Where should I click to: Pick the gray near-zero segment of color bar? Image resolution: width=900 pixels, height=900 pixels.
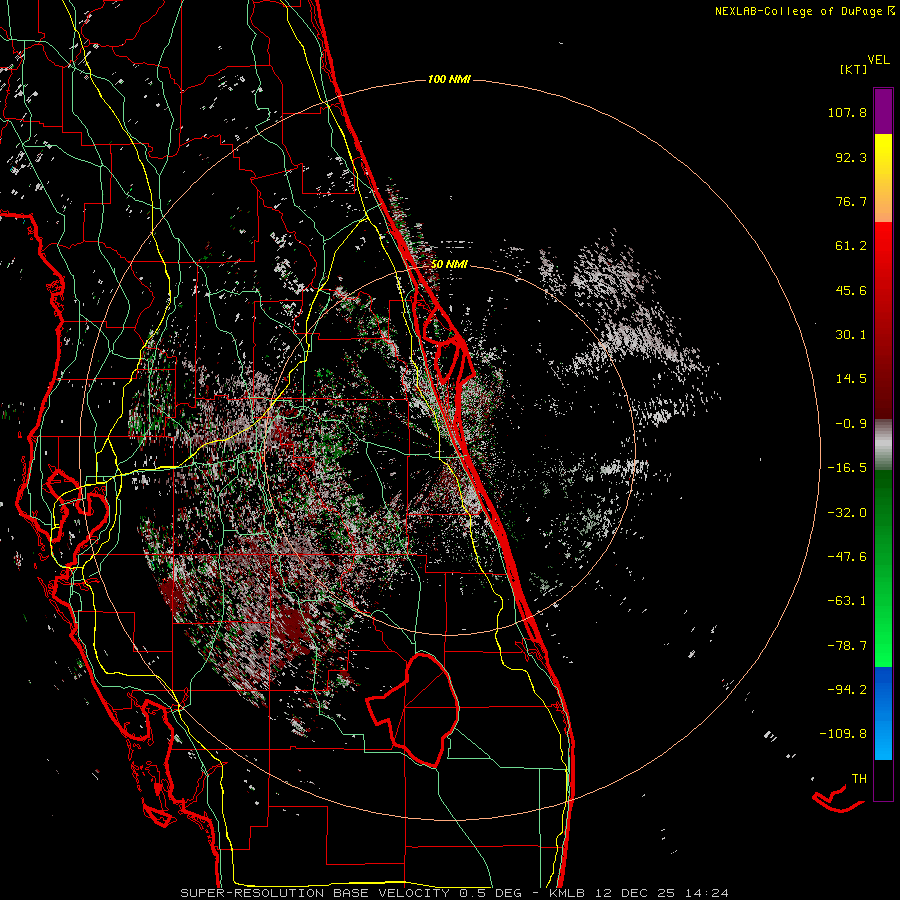[x=883, y=444]
